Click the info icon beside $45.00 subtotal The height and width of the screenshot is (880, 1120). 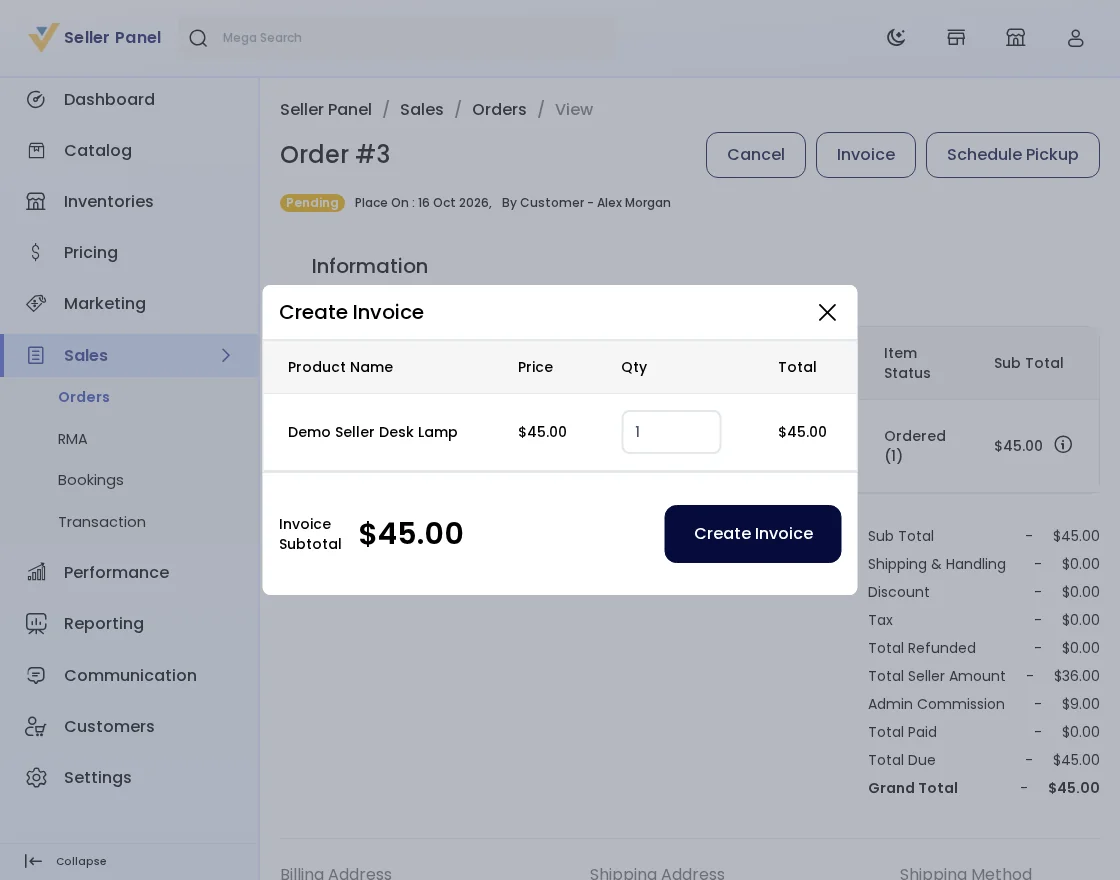pyautogui.click(x=1063, y=445)
